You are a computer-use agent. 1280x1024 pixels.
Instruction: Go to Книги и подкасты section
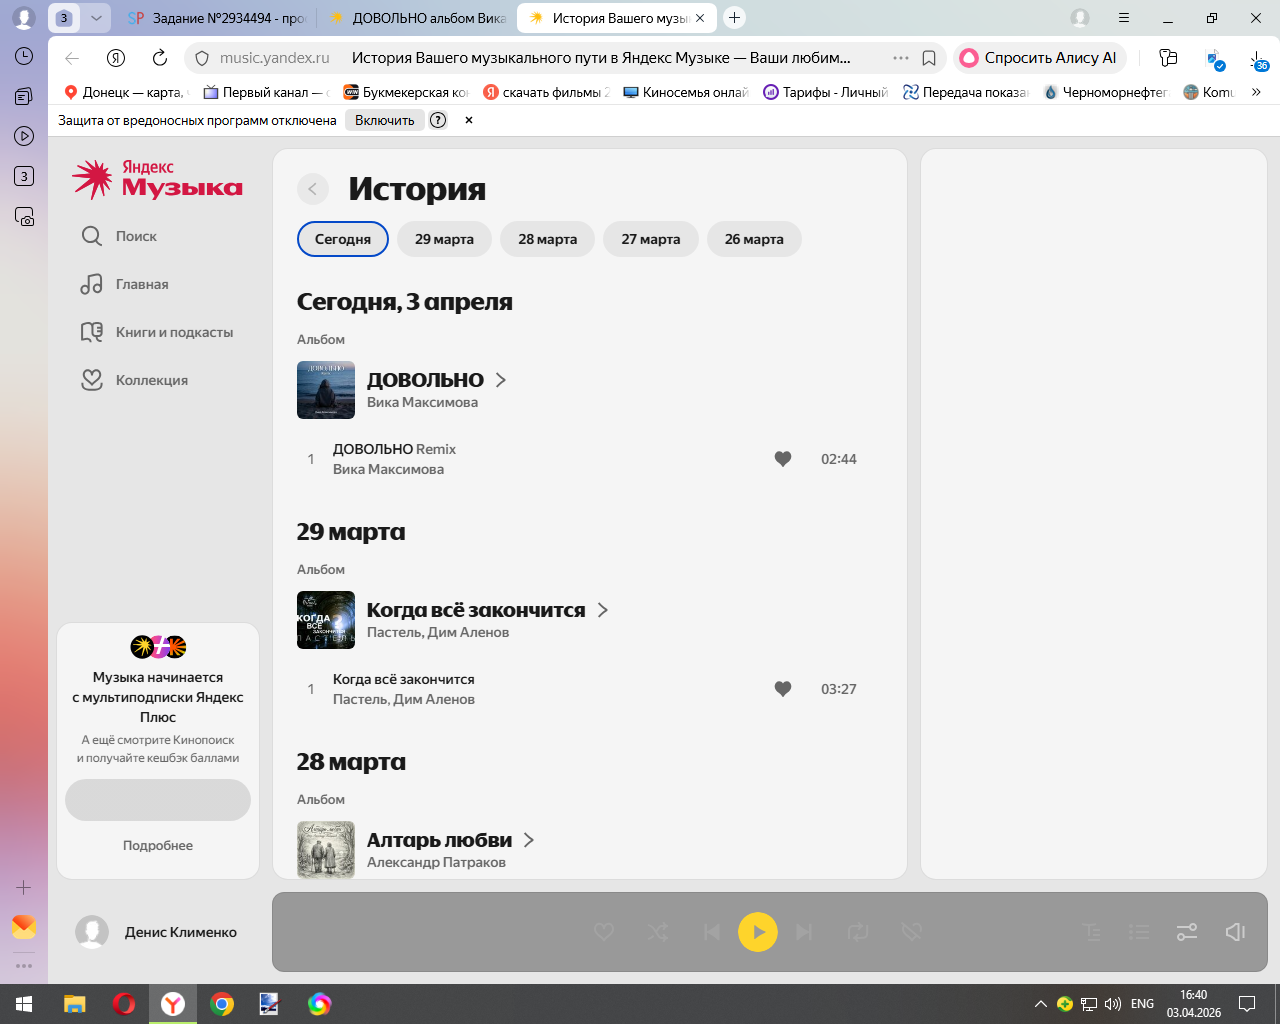tap(174, 332)
